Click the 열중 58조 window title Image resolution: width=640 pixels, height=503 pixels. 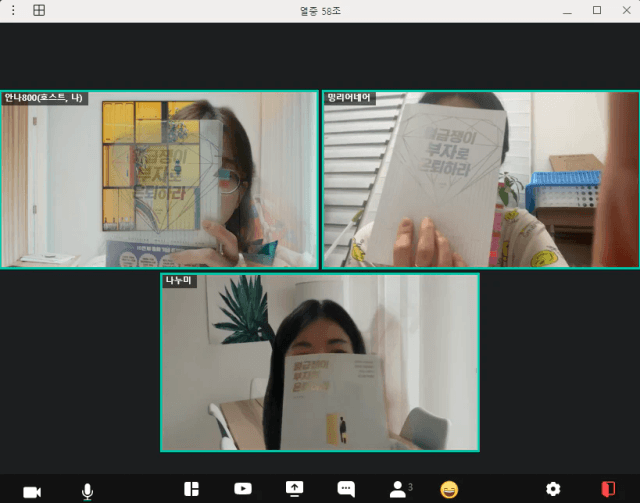pyautogui.click(x=320, y=11)
